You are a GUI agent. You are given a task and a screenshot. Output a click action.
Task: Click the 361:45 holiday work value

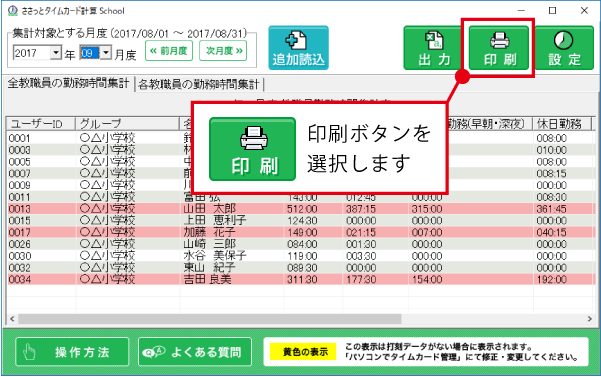click(551, 209)
